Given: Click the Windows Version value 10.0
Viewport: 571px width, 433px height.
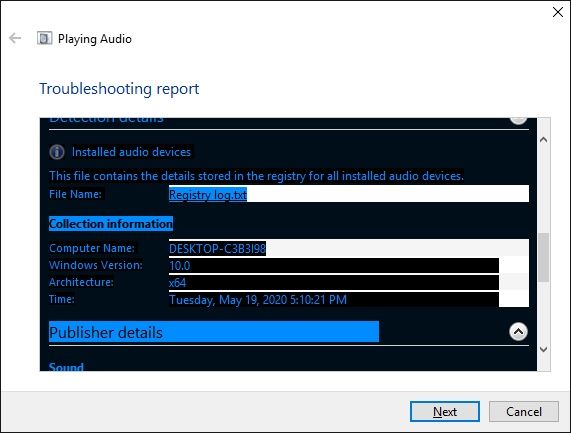Looking at the screenshot, I should [180, 265].
